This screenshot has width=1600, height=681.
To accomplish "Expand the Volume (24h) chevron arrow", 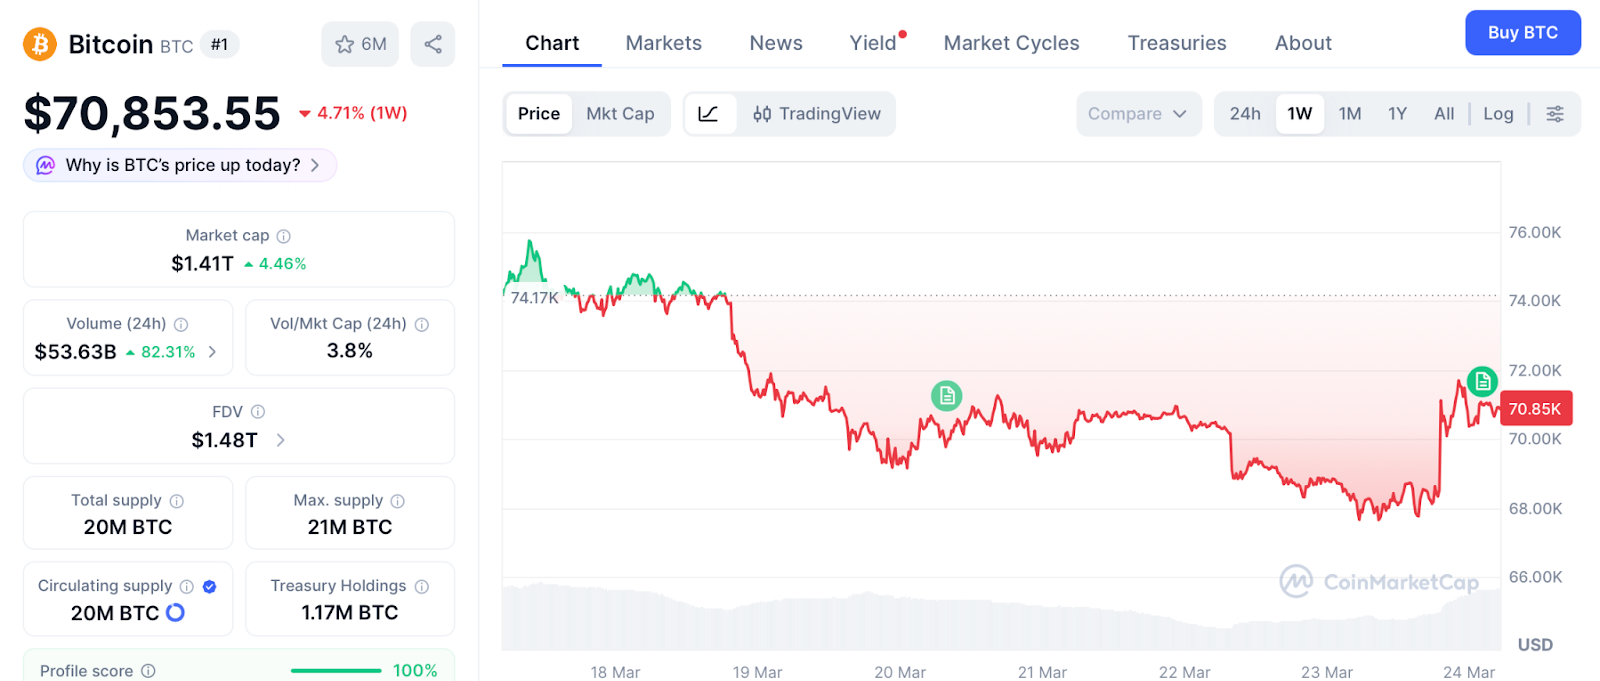I will 212,352.
